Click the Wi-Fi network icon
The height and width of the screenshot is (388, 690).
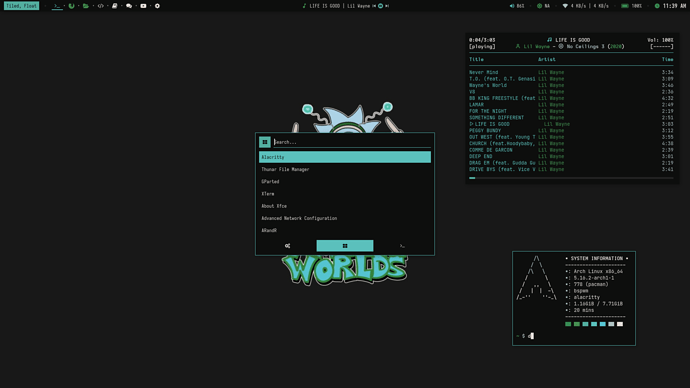(565, 6)
